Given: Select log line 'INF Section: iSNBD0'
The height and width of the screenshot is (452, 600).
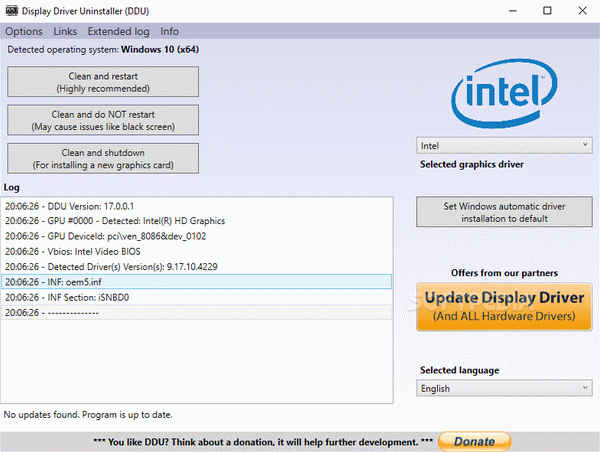Looking at the screenshot, I should 197,297.
